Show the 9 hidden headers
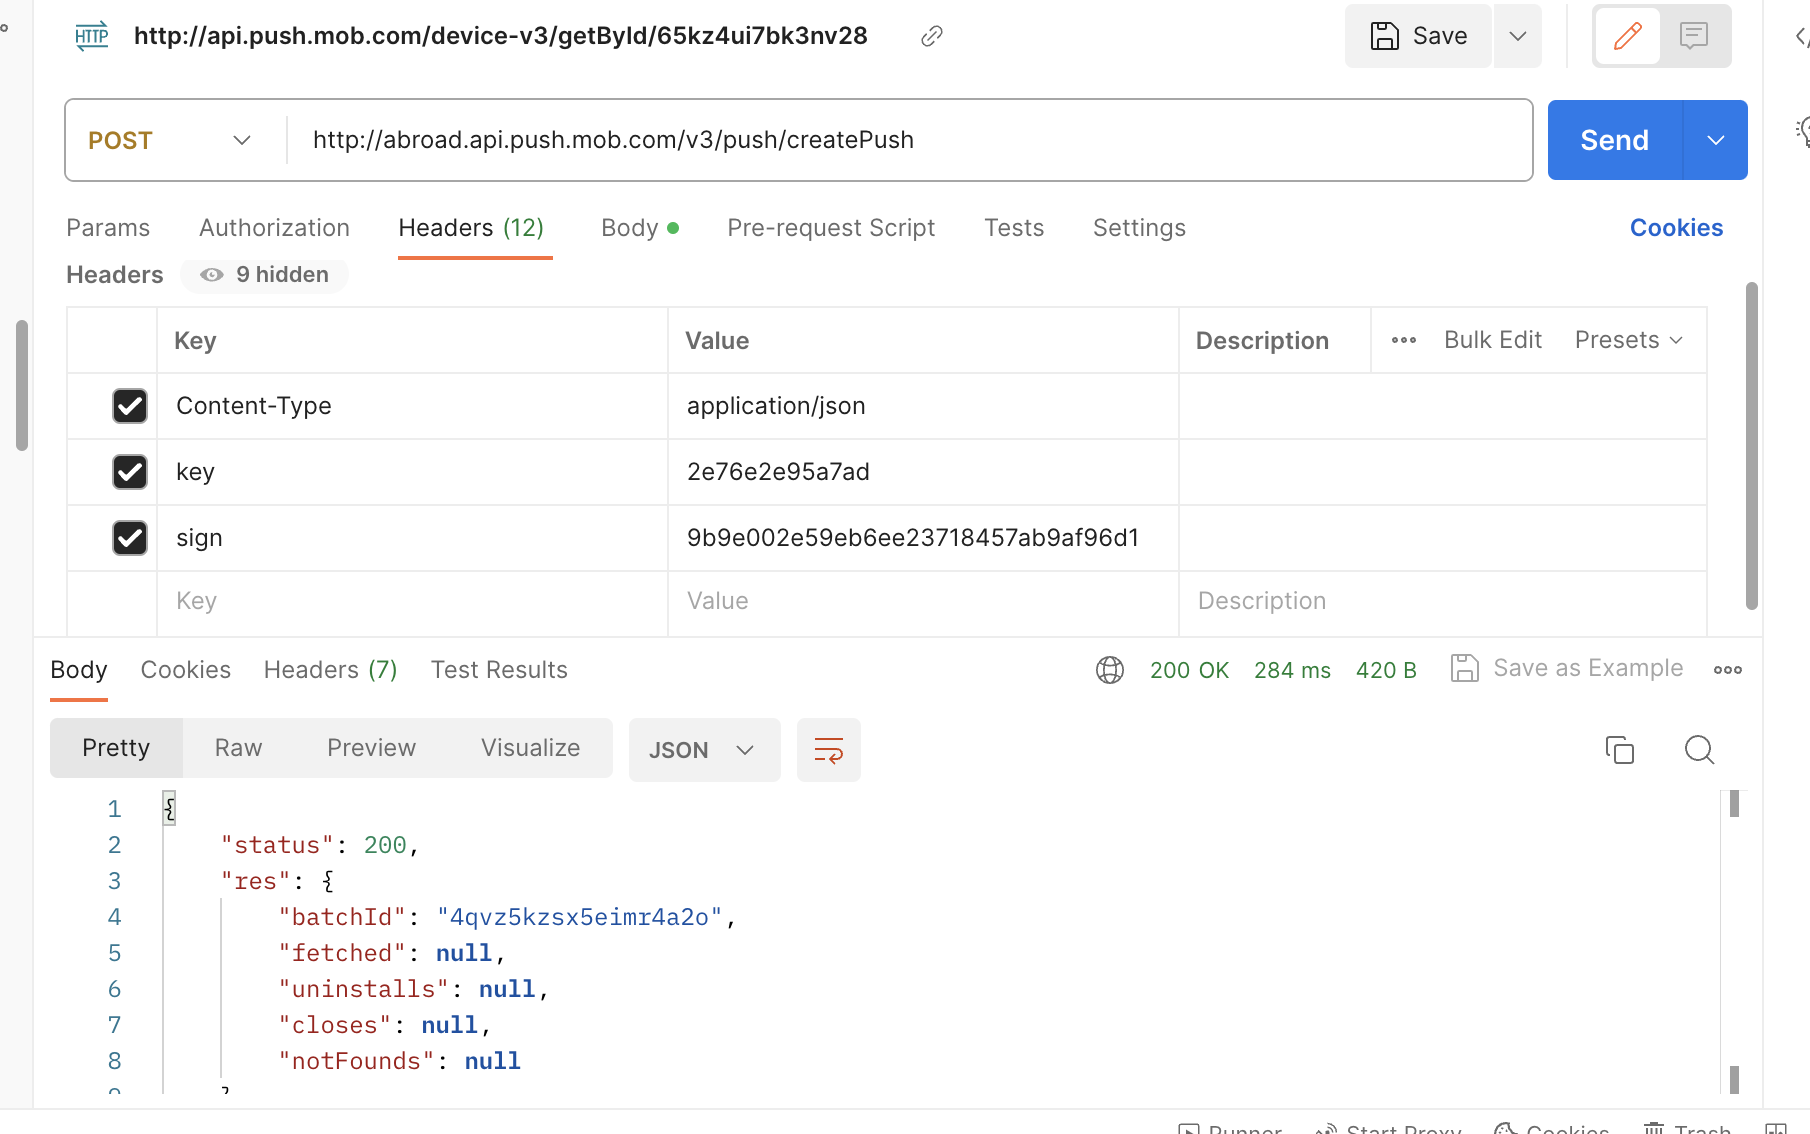Screen dimensions: 1810x1134 (x=265, y=275)
